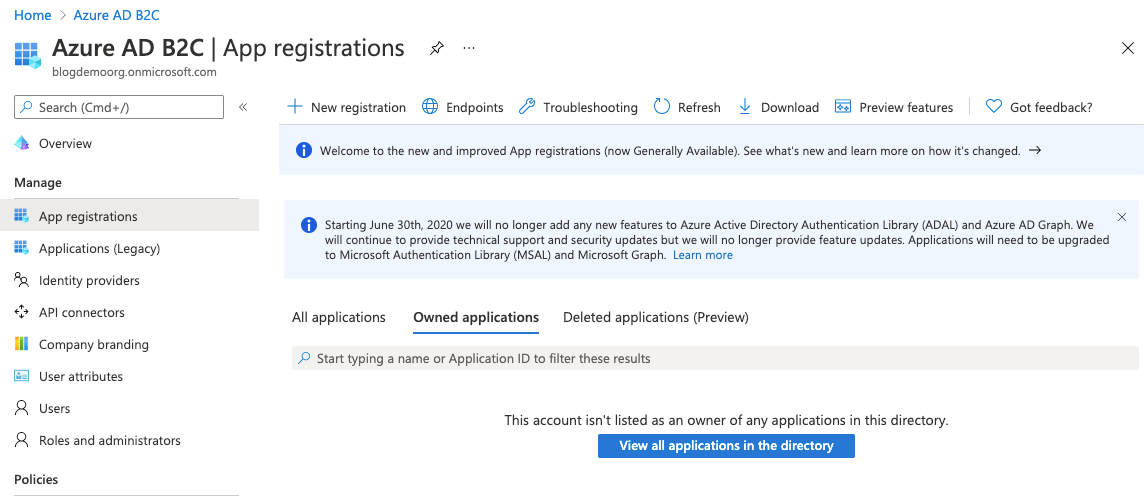Click the globe Endpoints icon
The image size is (1144, 502).
[430, 107]
